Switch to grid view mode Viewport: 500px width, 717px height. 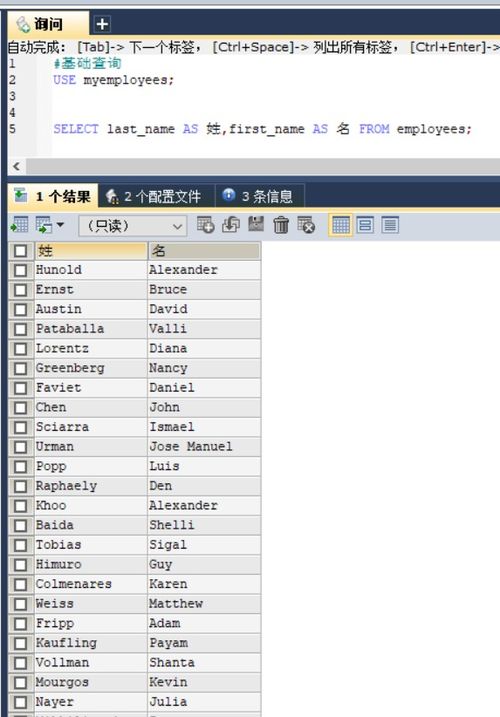340,225
